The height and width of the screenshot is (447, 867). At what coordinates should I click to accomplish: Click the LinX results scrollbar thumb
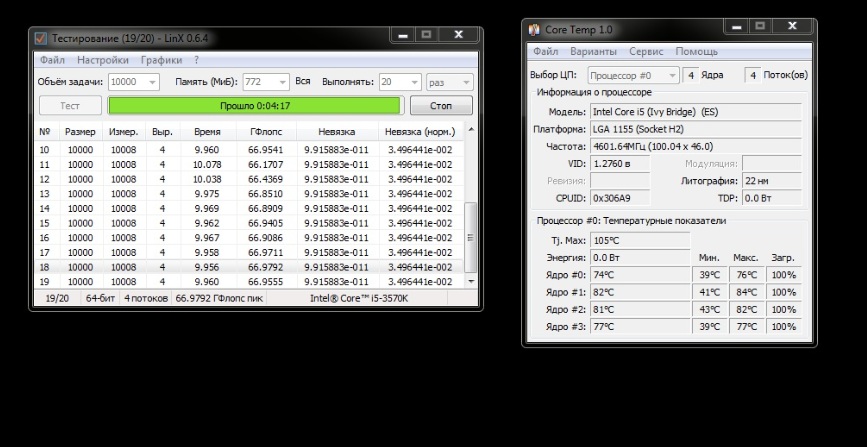[x=471, y=237]
